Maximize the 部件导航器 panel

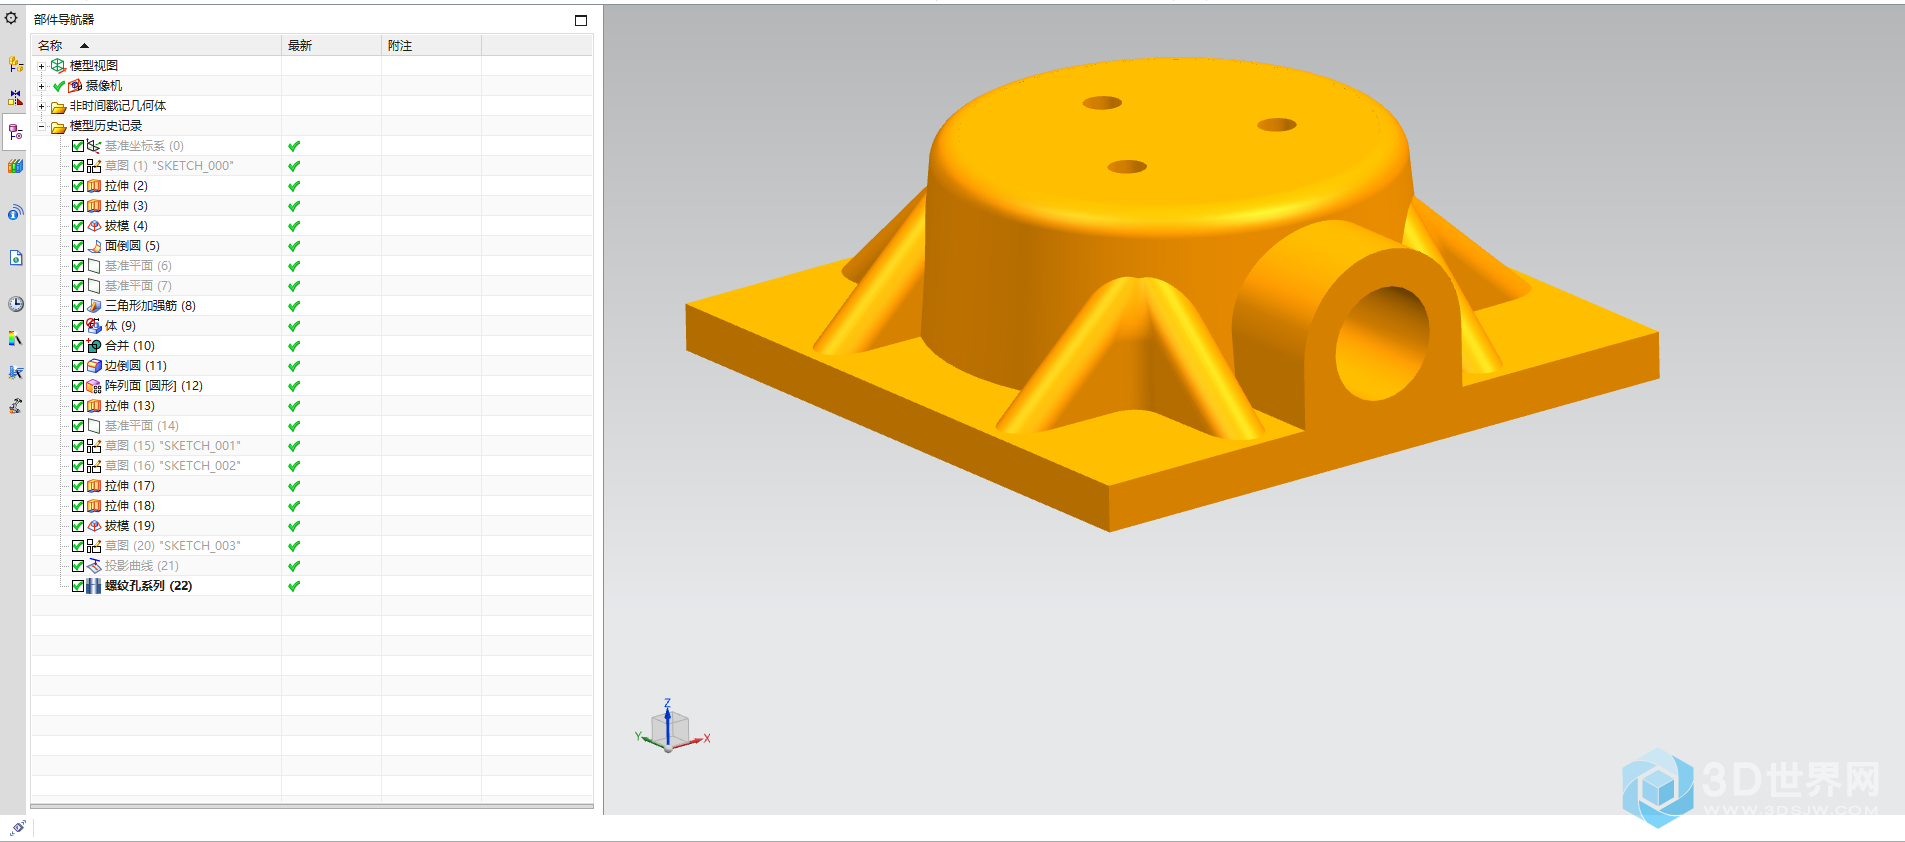point(581,20)
